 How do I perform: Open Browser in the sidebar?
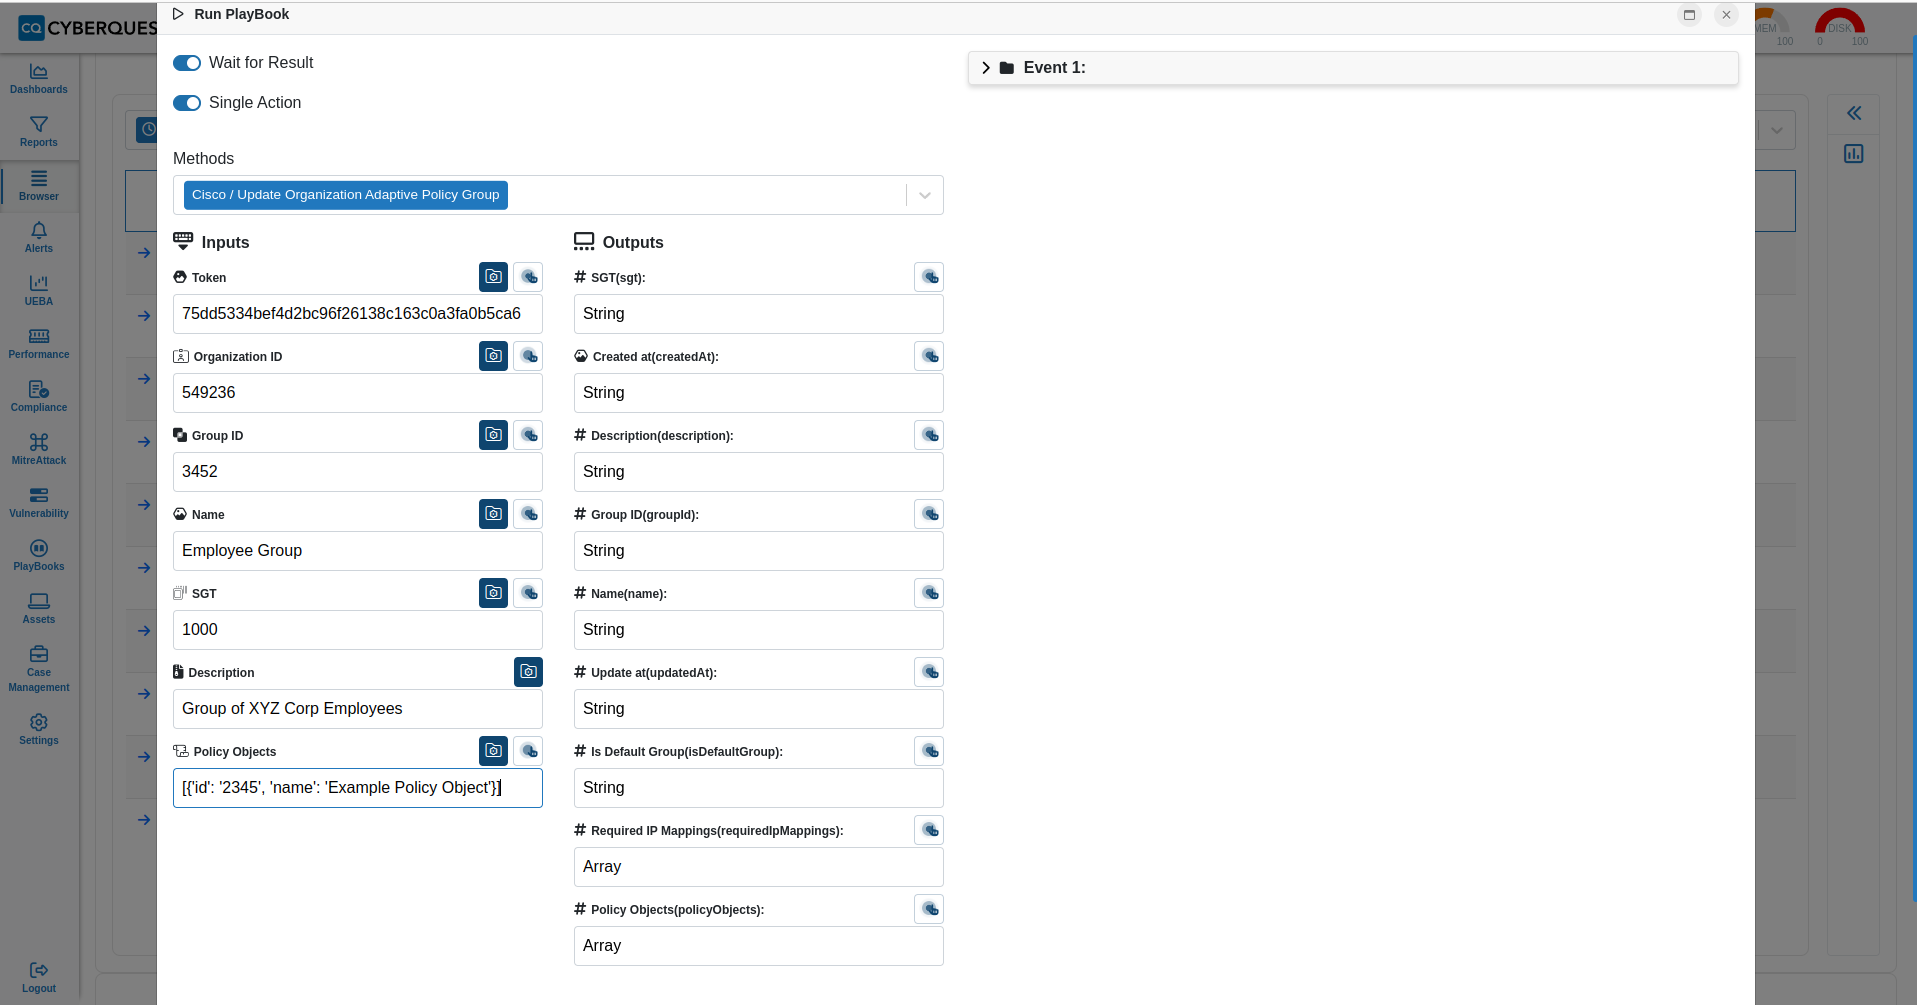point(39,186)
